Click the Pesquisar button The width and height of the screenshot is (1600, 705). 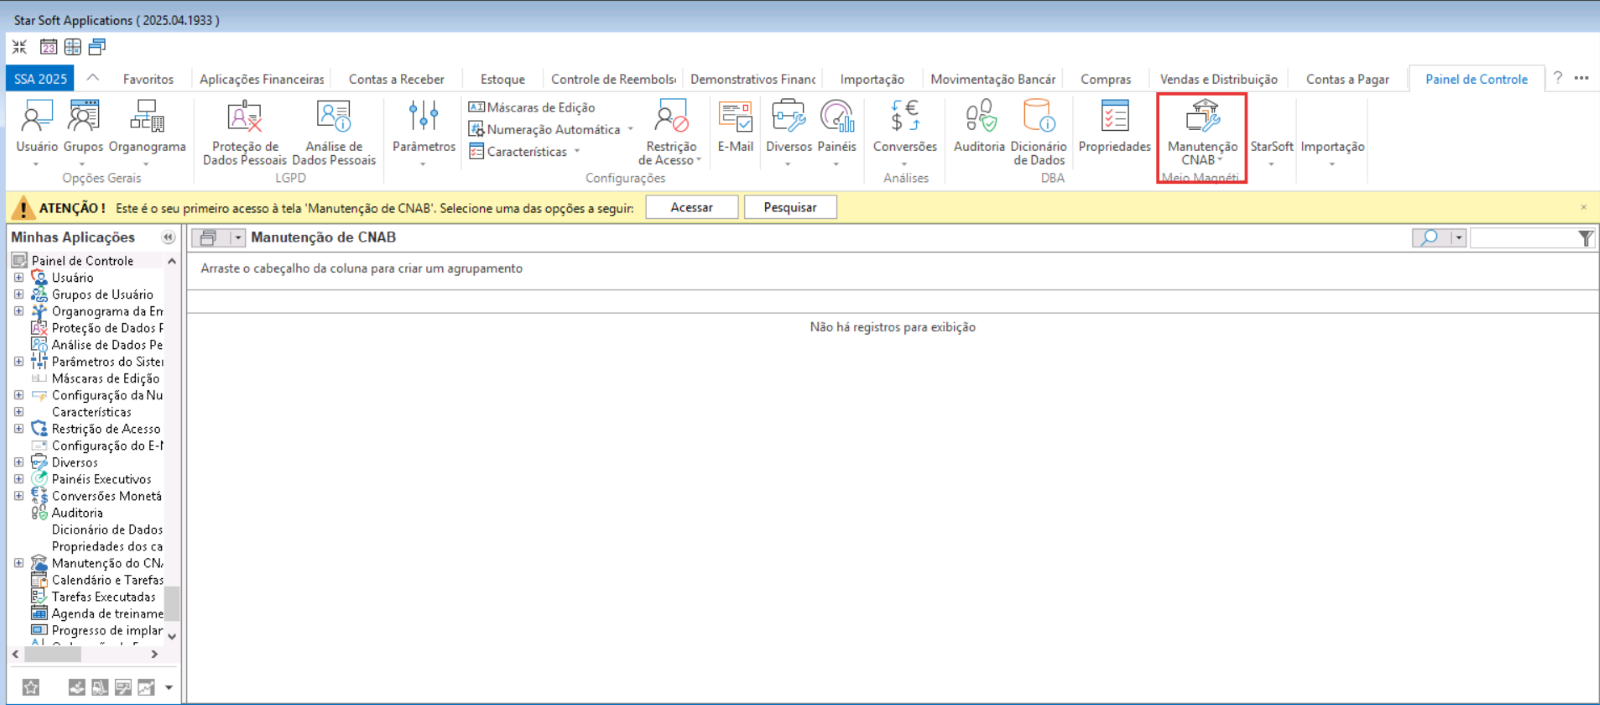(x=790, y=207)
